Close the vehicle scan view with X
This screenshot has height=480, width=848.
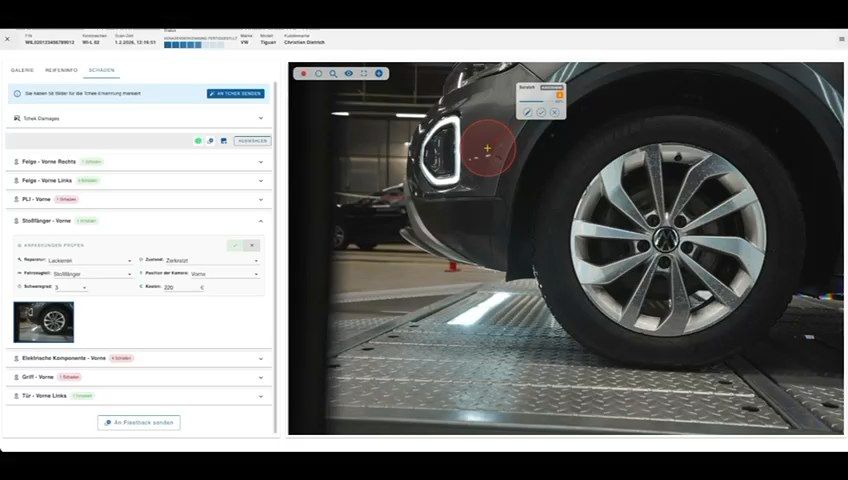click(x=7, y=39)
